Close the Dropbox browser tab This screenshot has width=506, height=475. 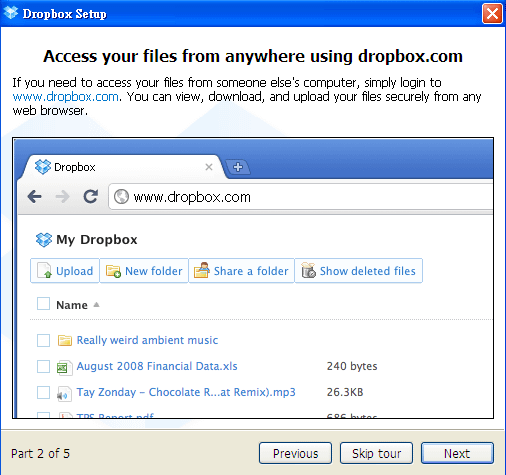(x=209, y=167)
